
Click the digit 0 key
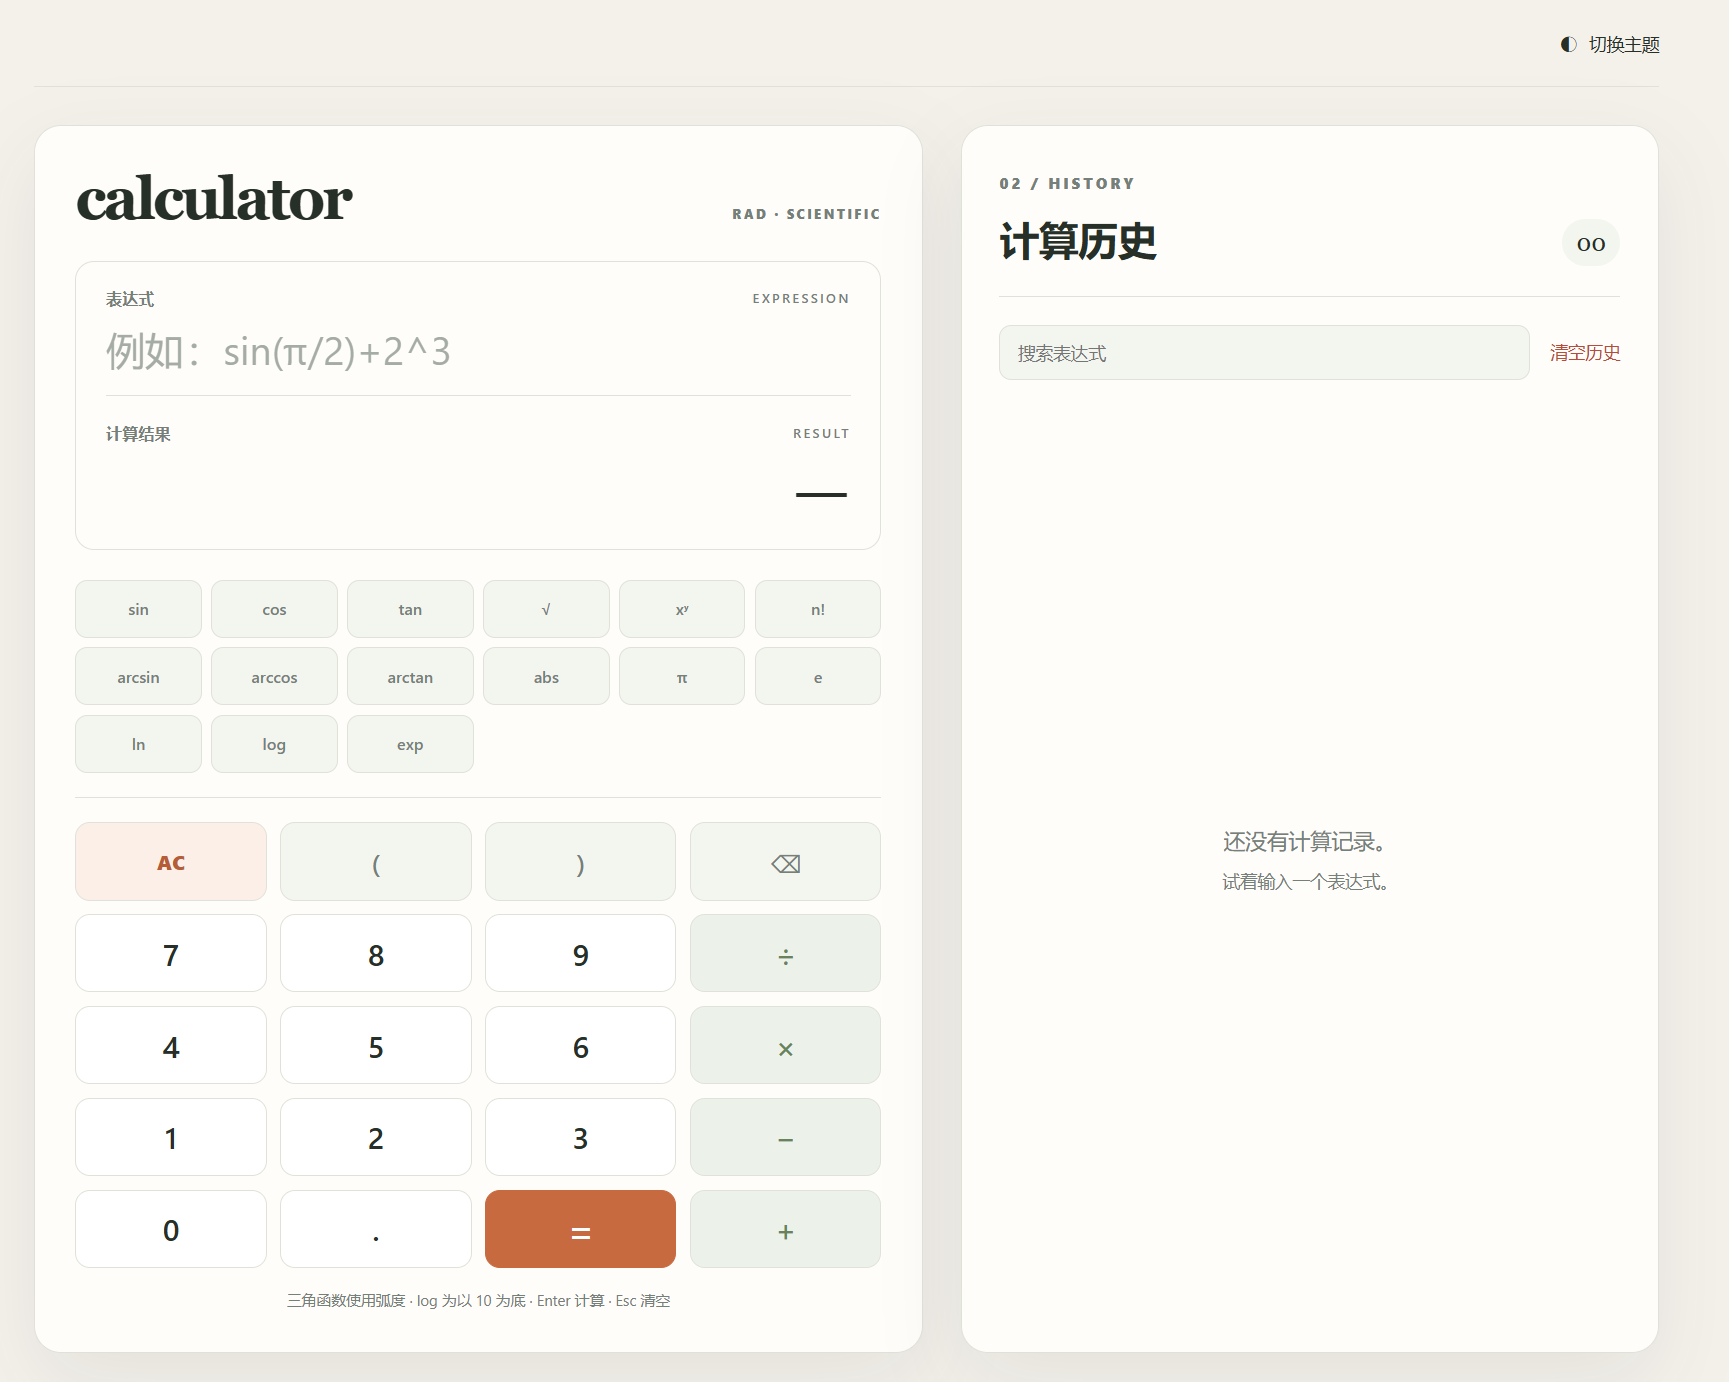pyautogui.click(x=171, y=1229)
